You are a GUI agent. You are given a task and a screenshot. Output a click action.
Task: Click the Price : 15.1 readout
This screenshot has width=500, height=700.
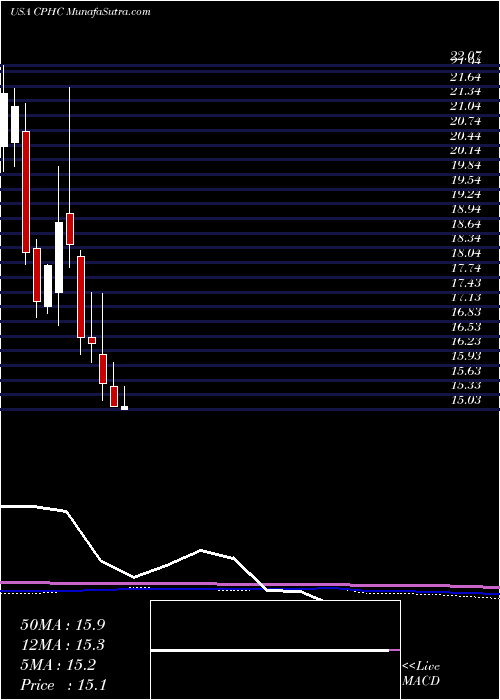point(63,685)
